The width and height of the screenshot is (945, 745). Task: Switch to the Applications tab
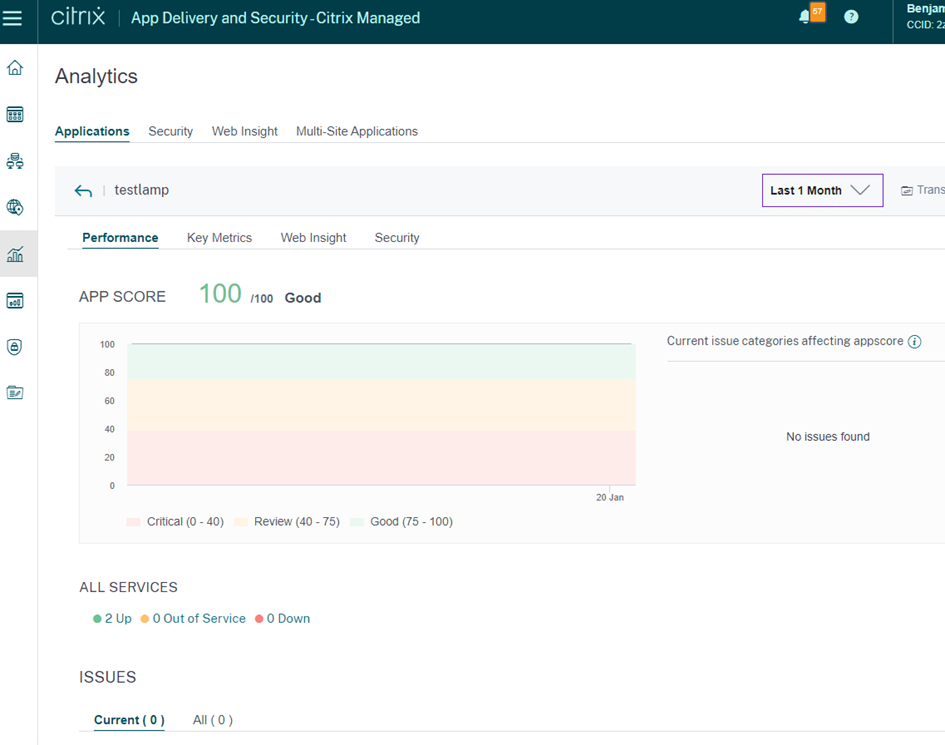pyautogui.click(x=92, y=131)
